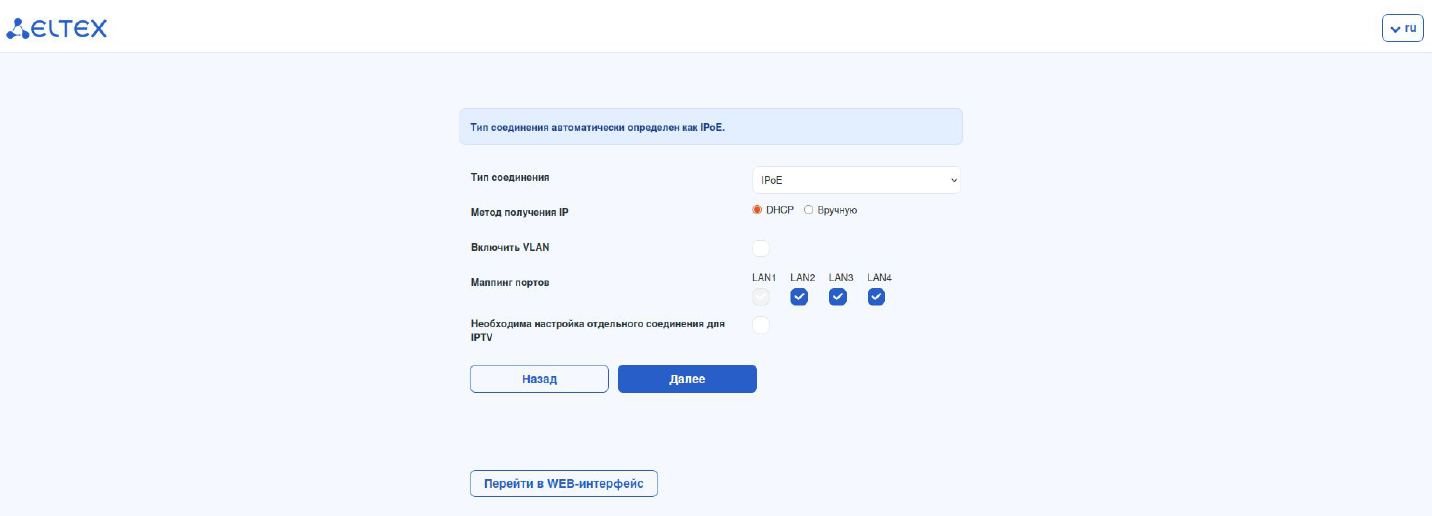Click the Включить VLAN label text

[x=510, y=247]
